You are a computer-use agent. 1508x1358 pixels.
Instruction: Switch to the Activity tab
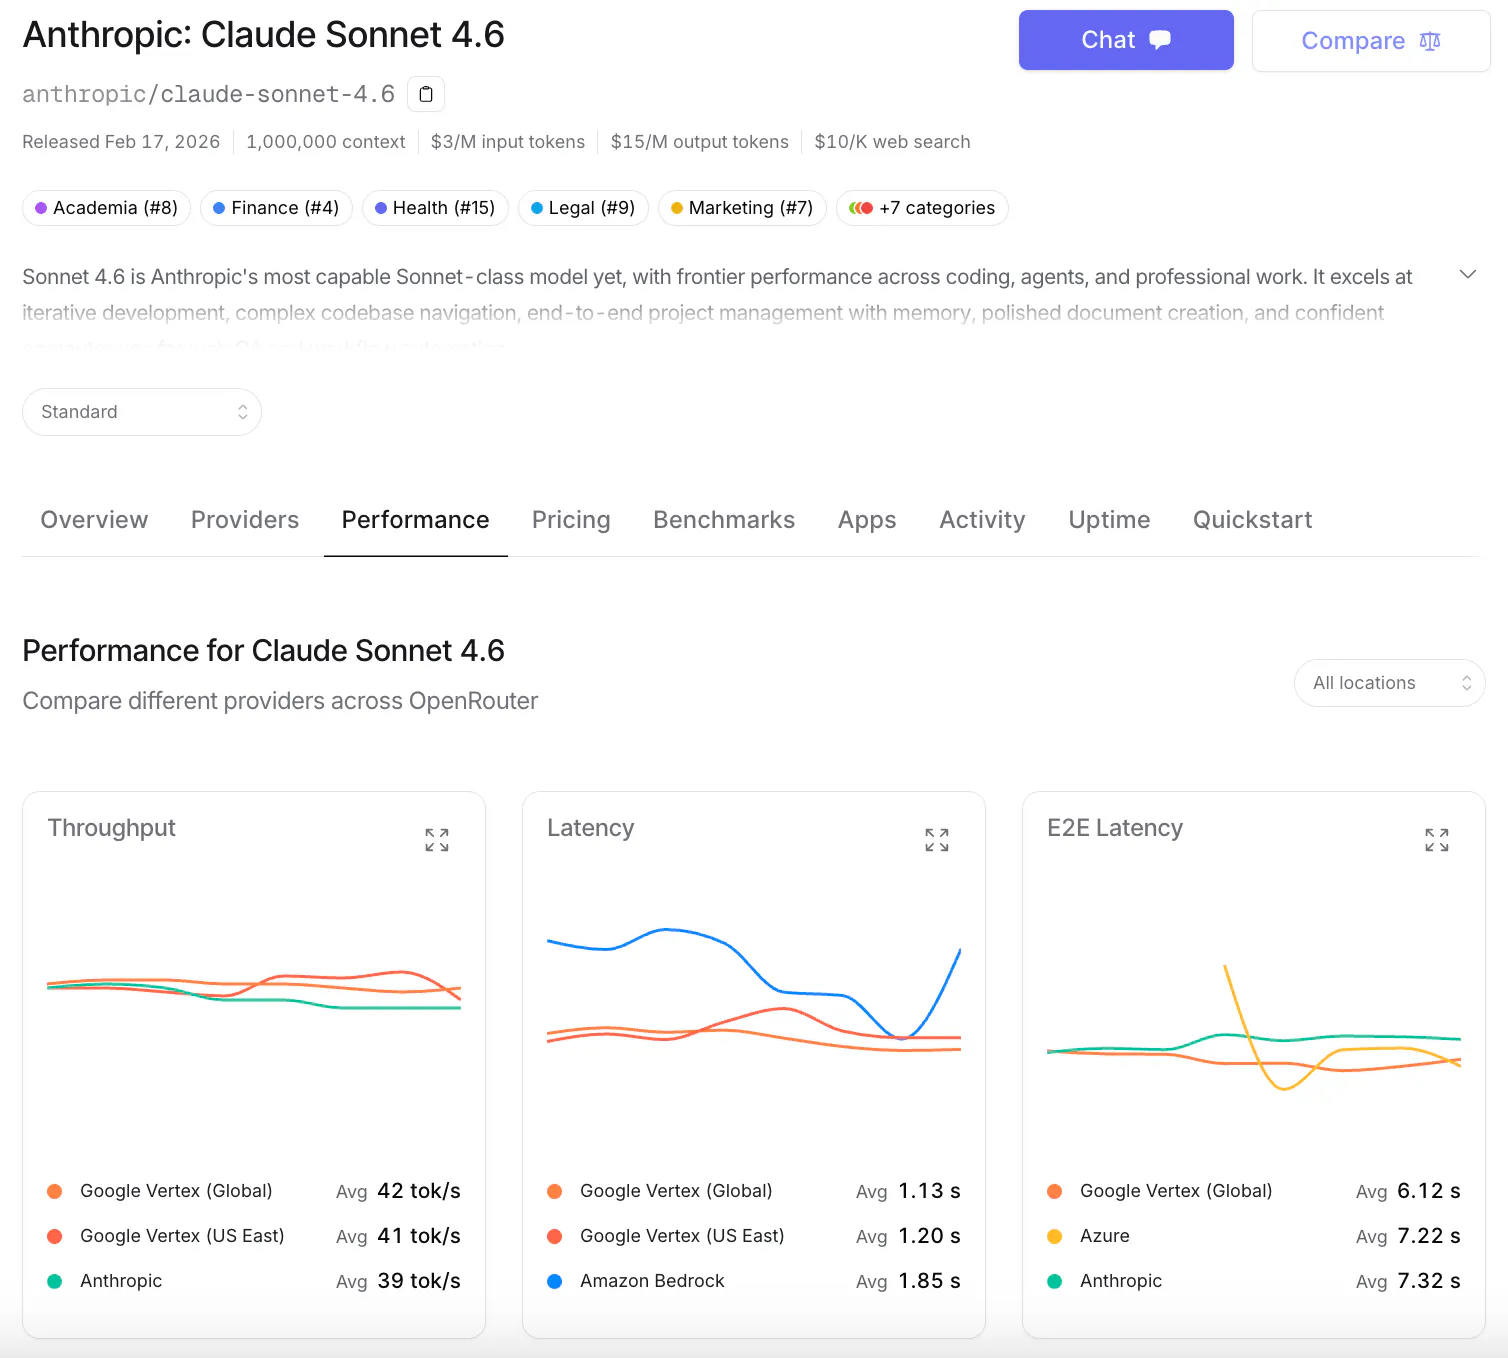(982, 520)
